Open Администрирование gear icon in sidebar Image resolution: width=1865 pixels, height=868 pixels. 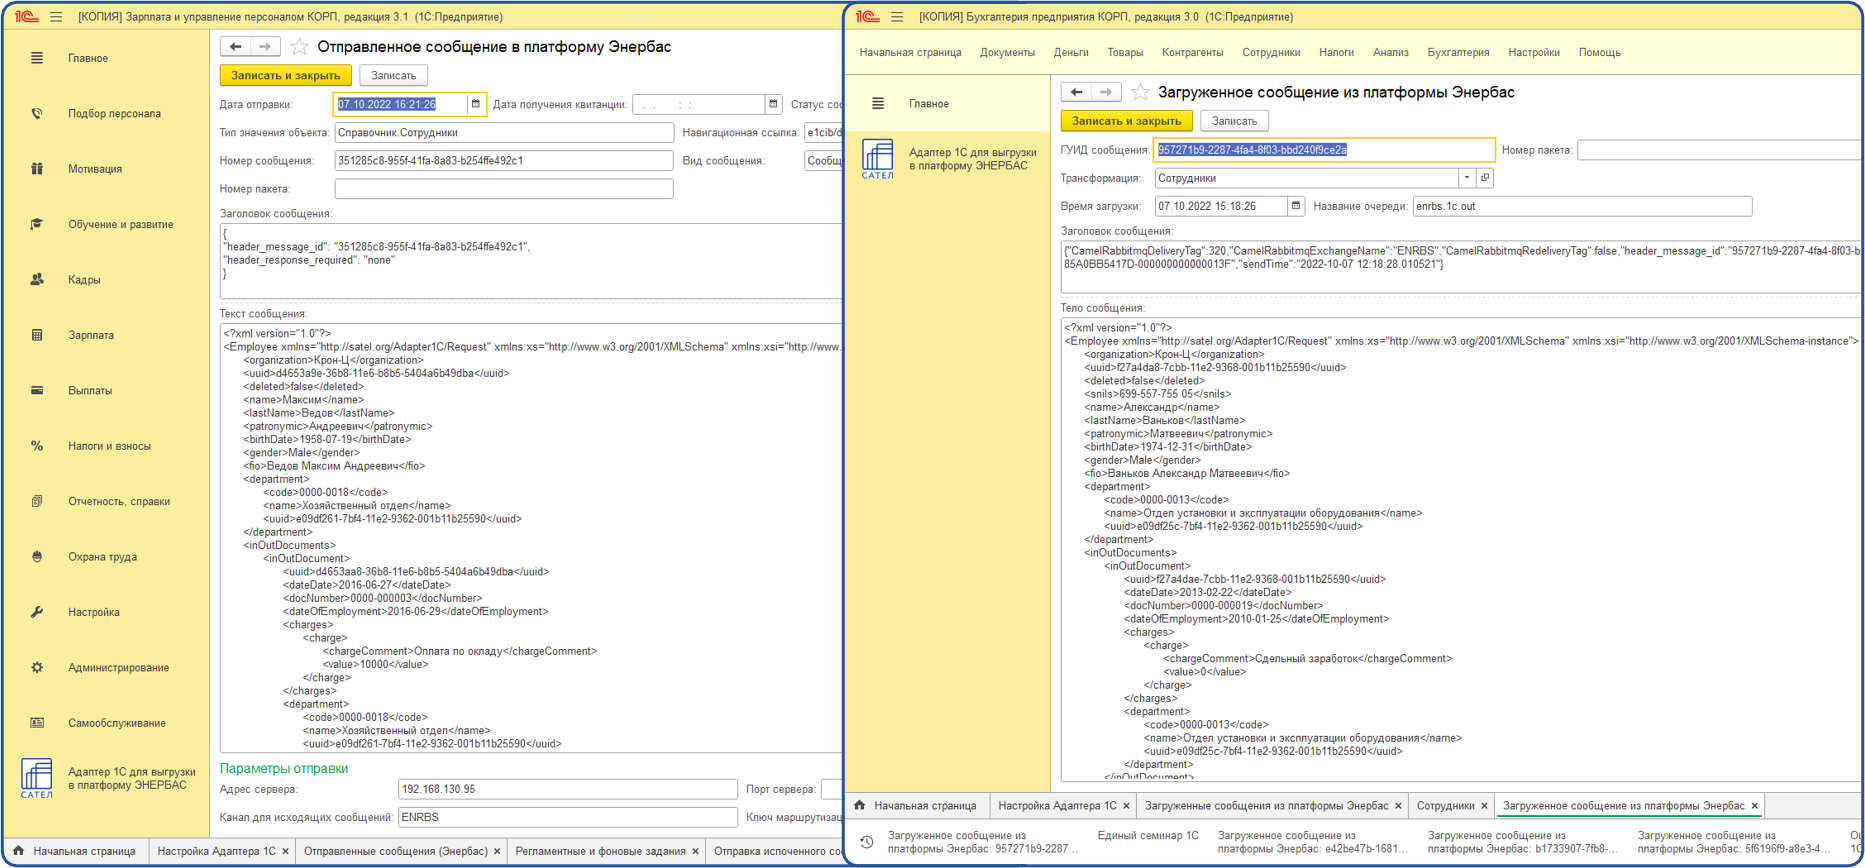coord(37,667)
